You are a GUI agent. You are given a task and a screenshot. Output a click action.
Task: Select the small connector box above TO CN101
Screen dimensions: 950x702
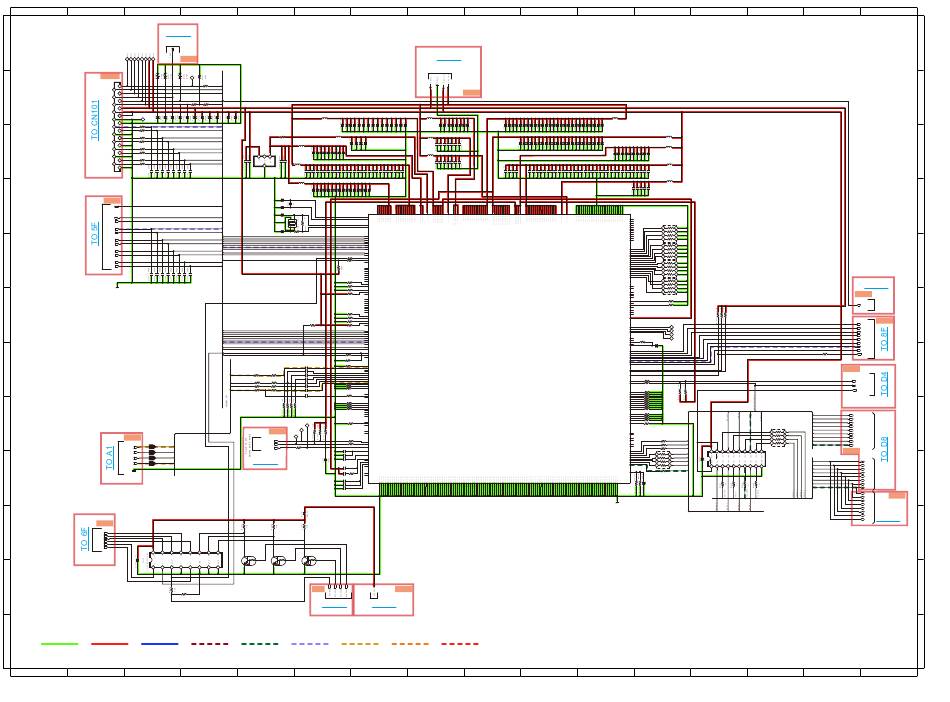(x=178, y=44)
